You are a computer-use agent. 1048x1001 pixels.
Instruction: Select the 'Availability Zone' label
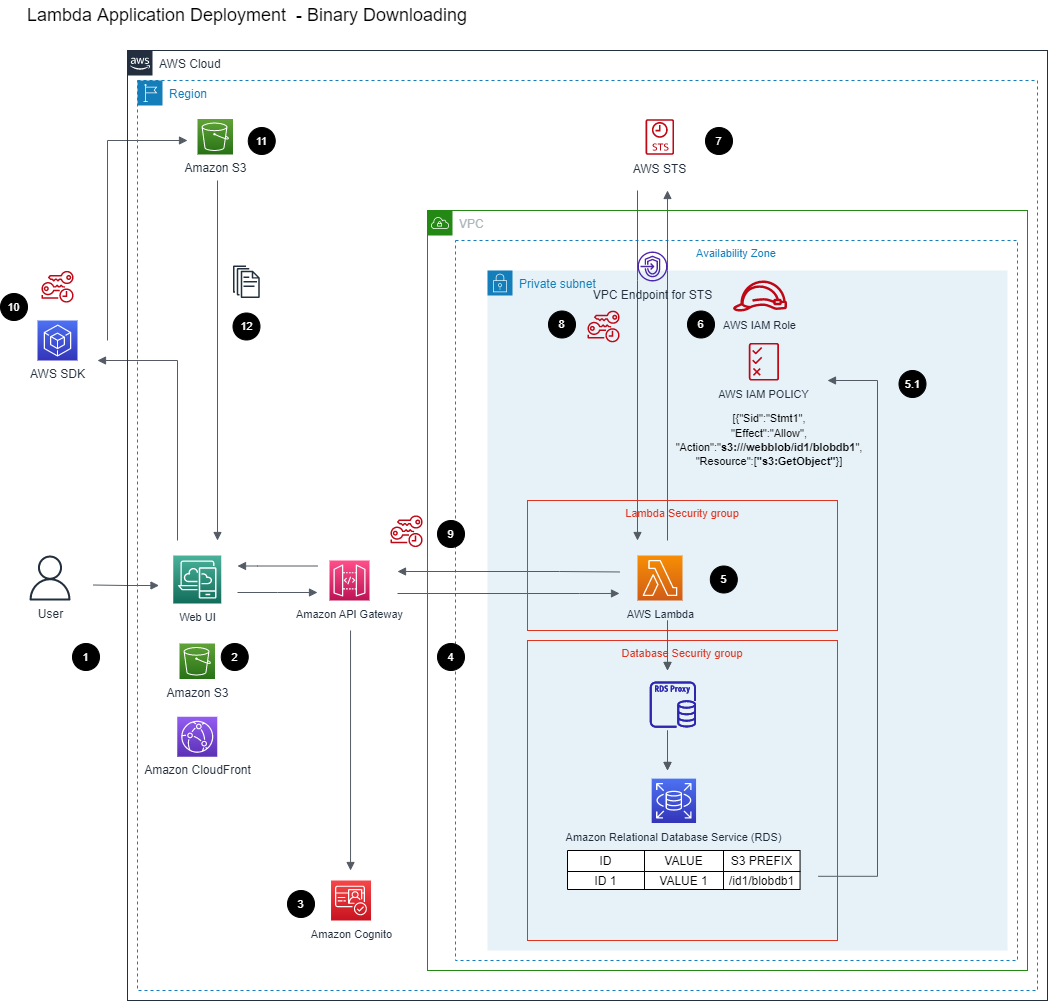coord(735,253)
